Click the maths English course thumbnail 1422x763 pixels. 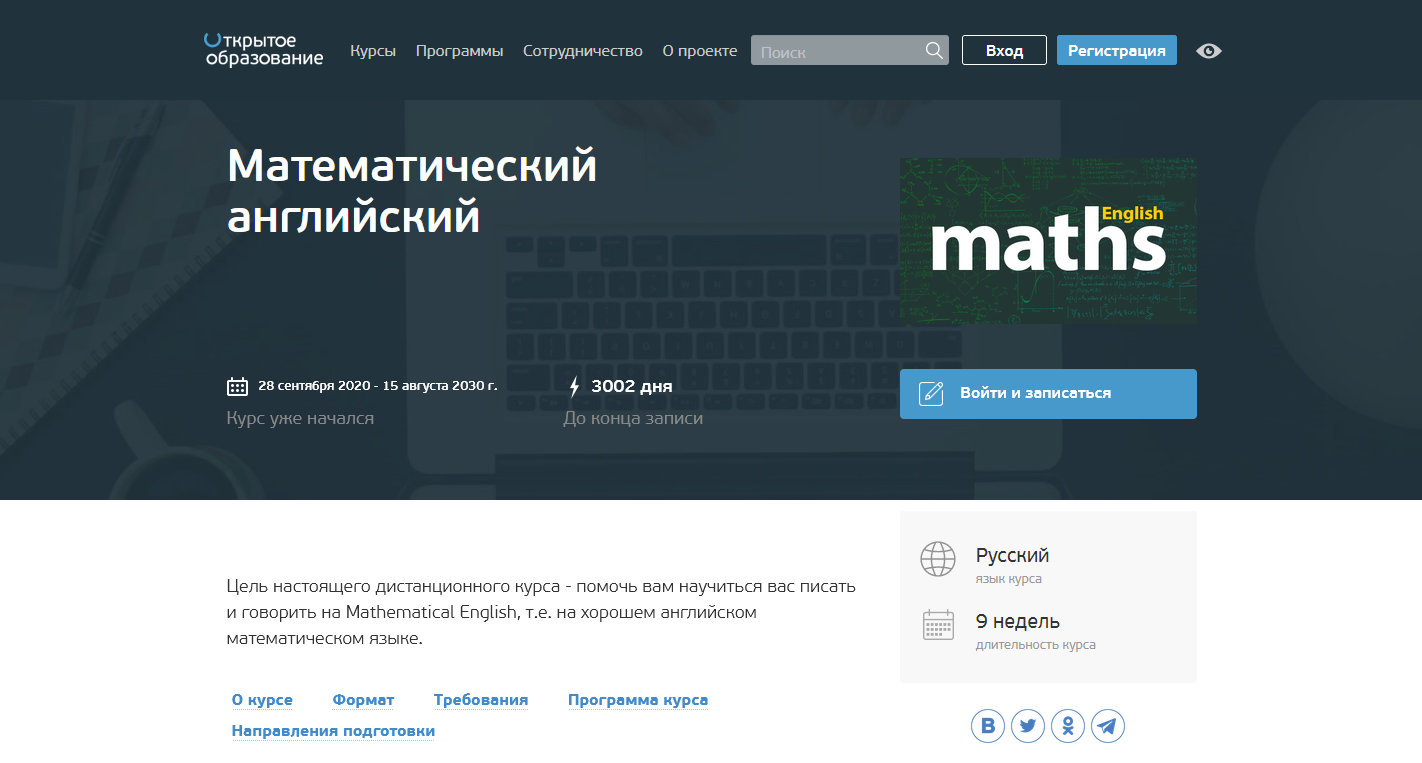click(x=1047, y=240)
